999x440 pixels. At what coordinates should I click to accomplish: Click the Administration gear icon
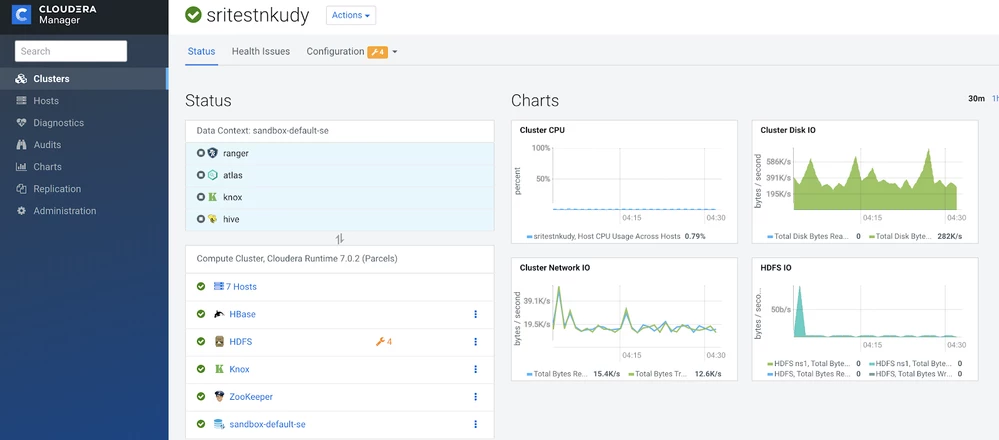click(21, 211)
